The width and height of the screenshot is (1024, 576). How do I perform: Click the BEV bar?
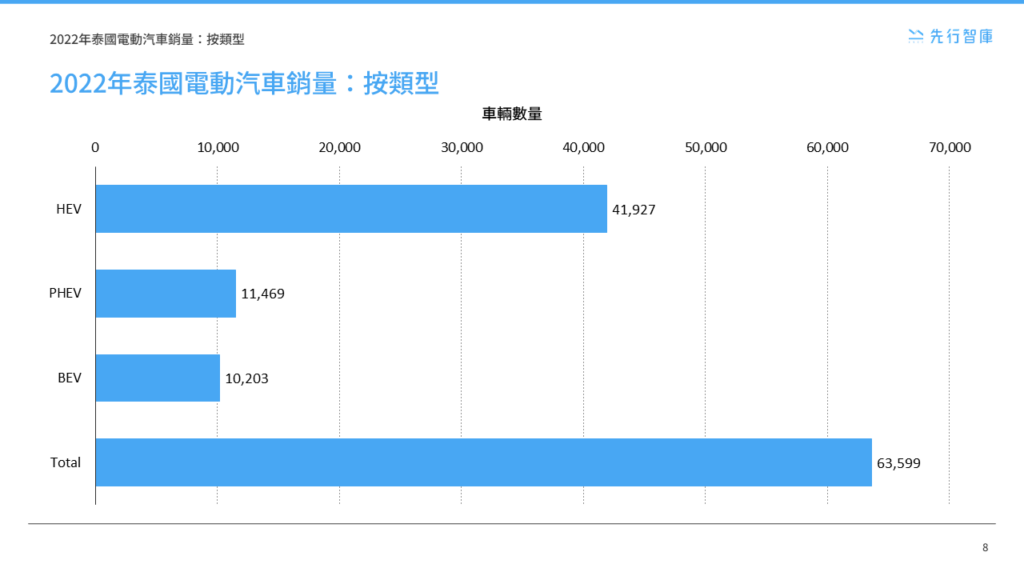coord(158,378)
